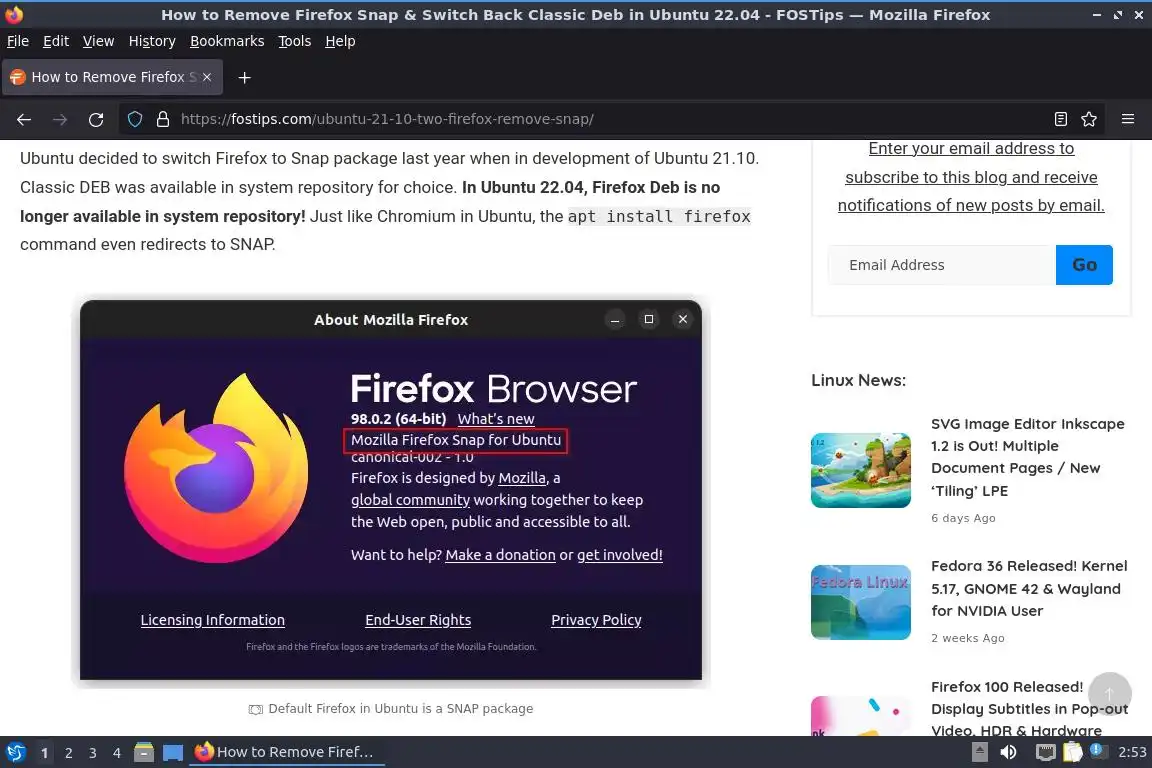Click the Firefox icon in title bar
This screenshot has height=768, width=1152.
click(x=14, y=14)
